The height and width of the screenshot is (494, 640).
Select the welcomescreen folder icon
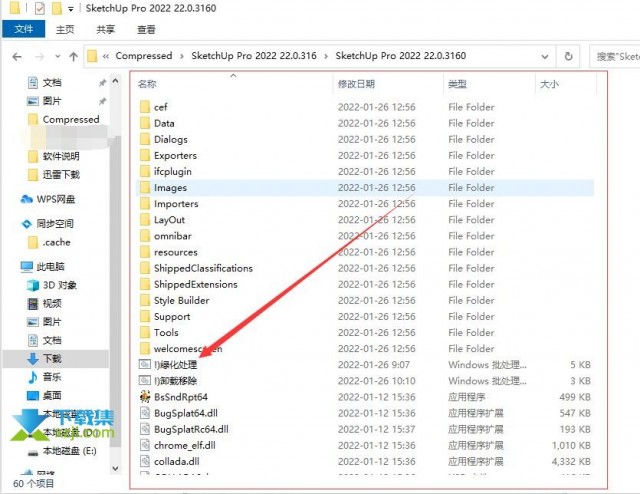(145, 349)
